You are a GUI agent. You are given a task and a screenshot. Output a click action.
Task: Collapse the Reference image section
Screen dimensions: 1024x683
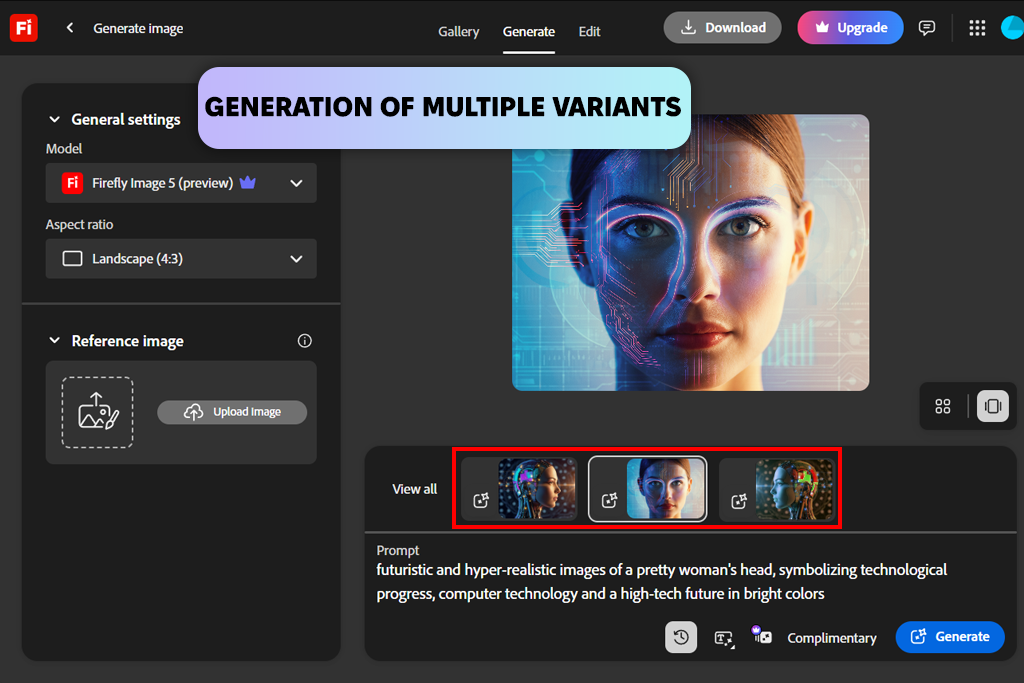(55, 341)
